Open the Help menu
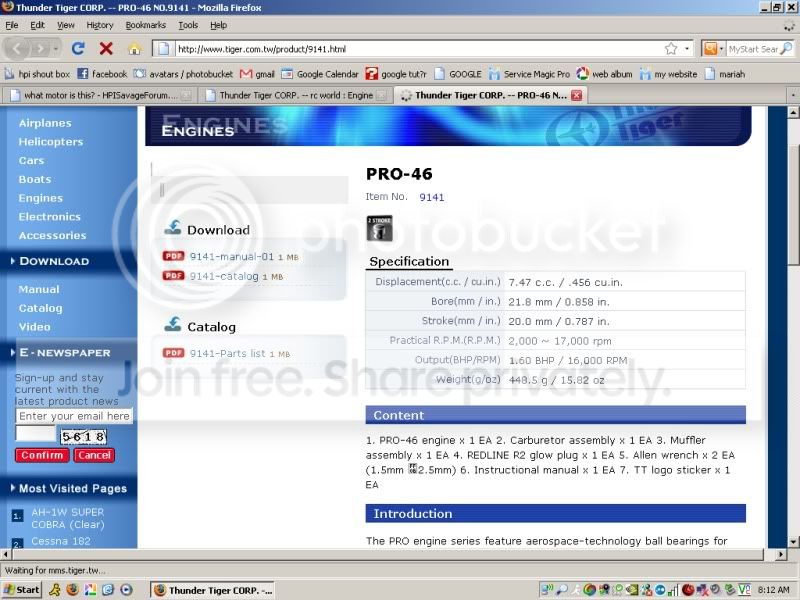 218,25
